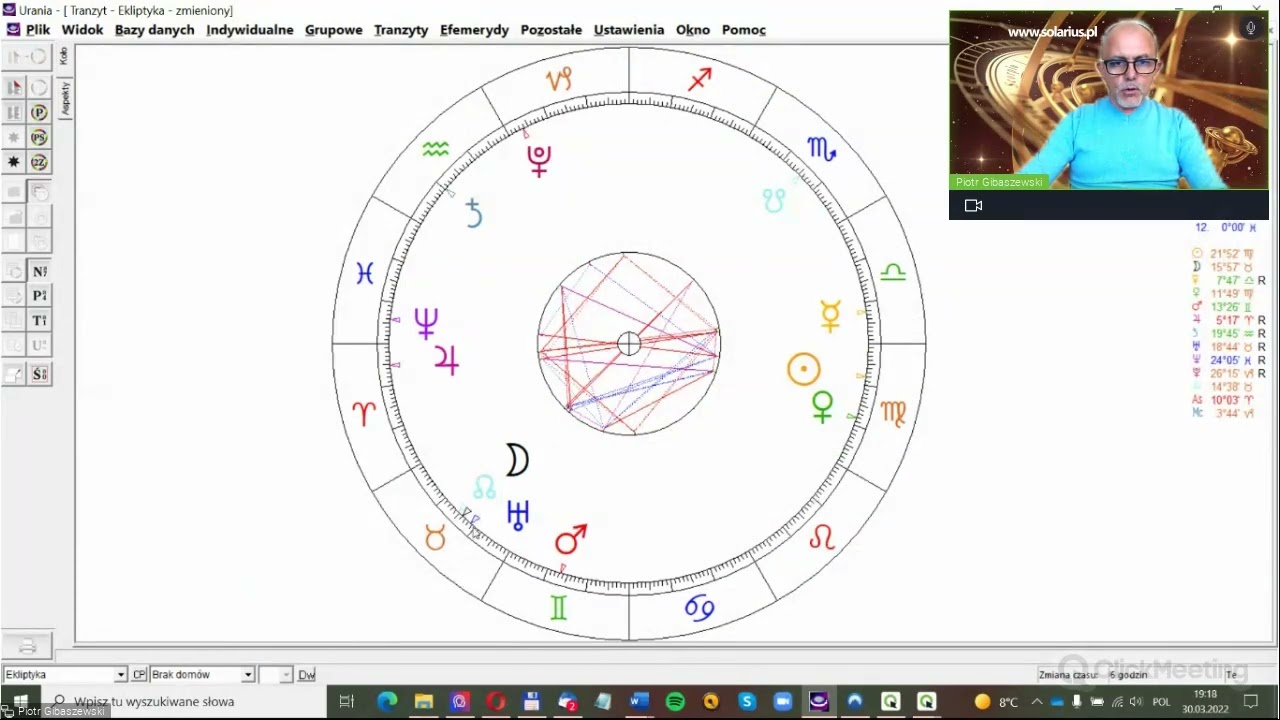Click the grayed U toolbar button
This screenshot has height=720, width=1280.
pyautogui.click(x=39, y=346)
